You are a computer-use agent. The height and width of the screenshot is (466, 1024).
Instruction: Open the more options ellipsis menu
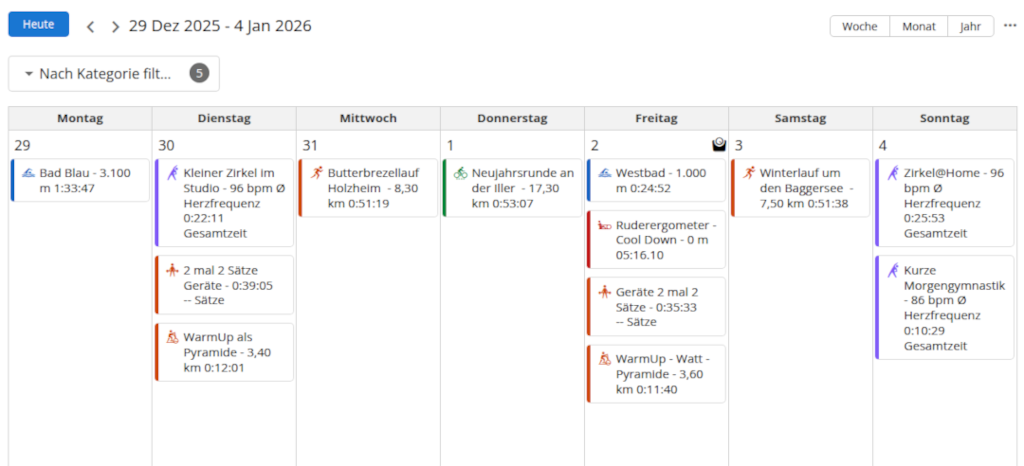pyautogui.click(x=1009, y=26)
